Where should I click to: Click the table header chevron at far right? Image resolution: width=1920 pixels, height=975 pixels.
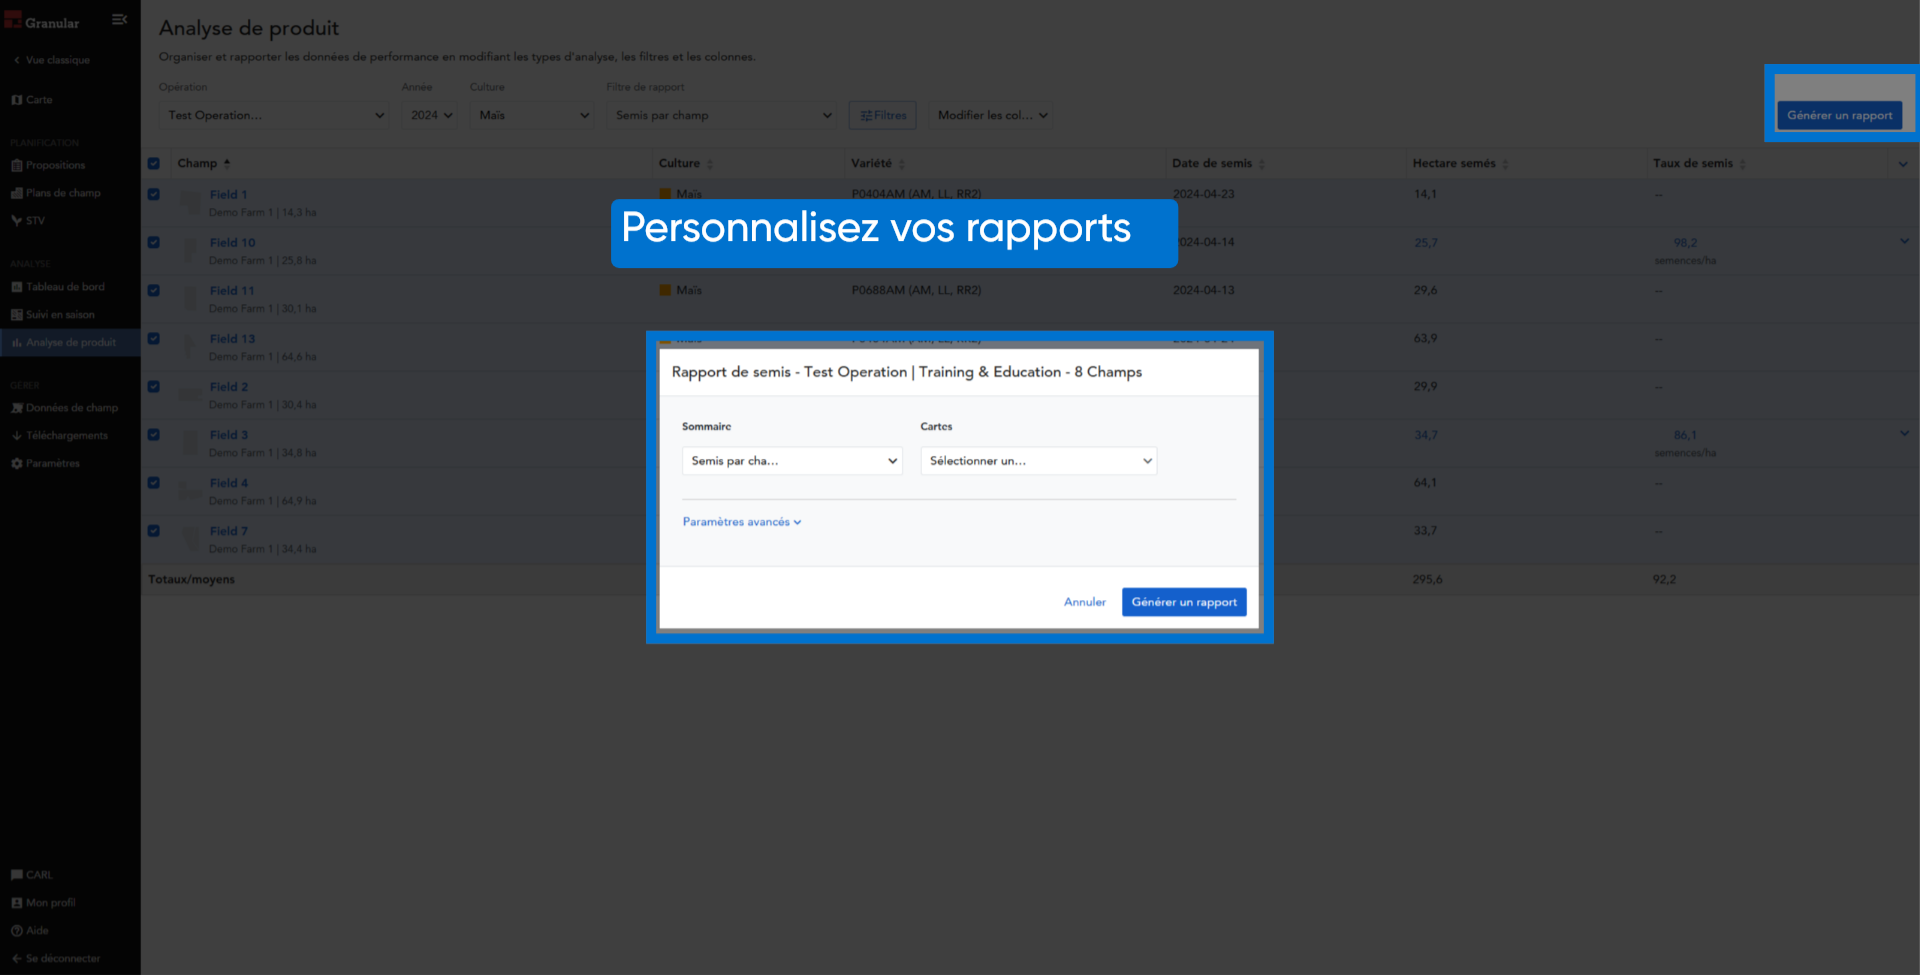click(1903, 164)
